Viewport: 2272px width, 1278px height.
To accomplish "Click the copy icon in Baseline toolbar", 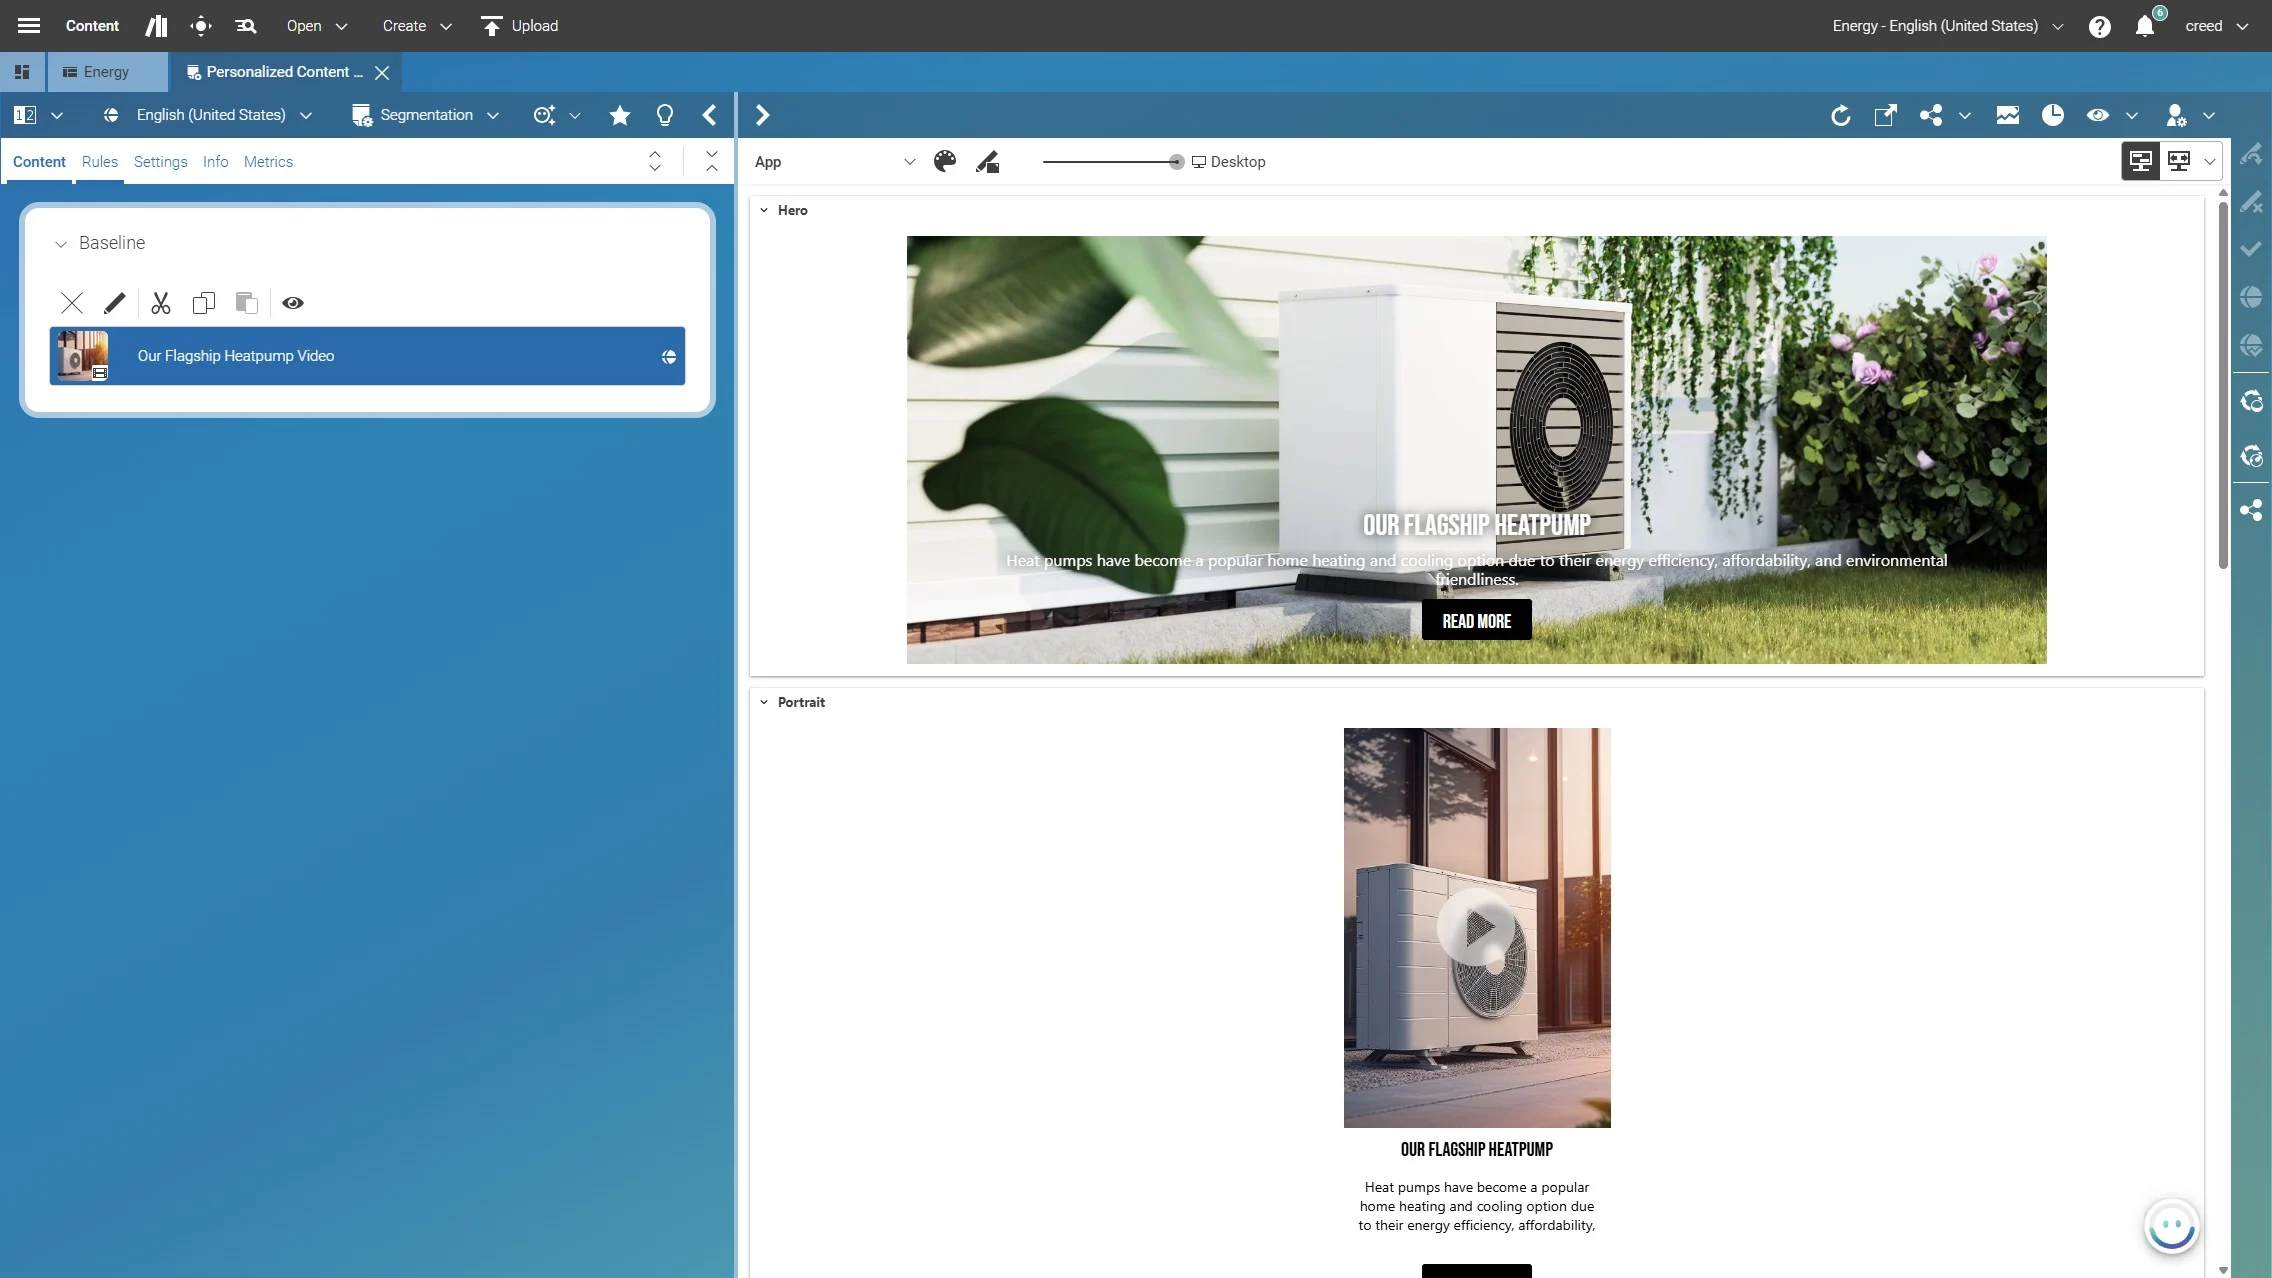I will 203,303.
